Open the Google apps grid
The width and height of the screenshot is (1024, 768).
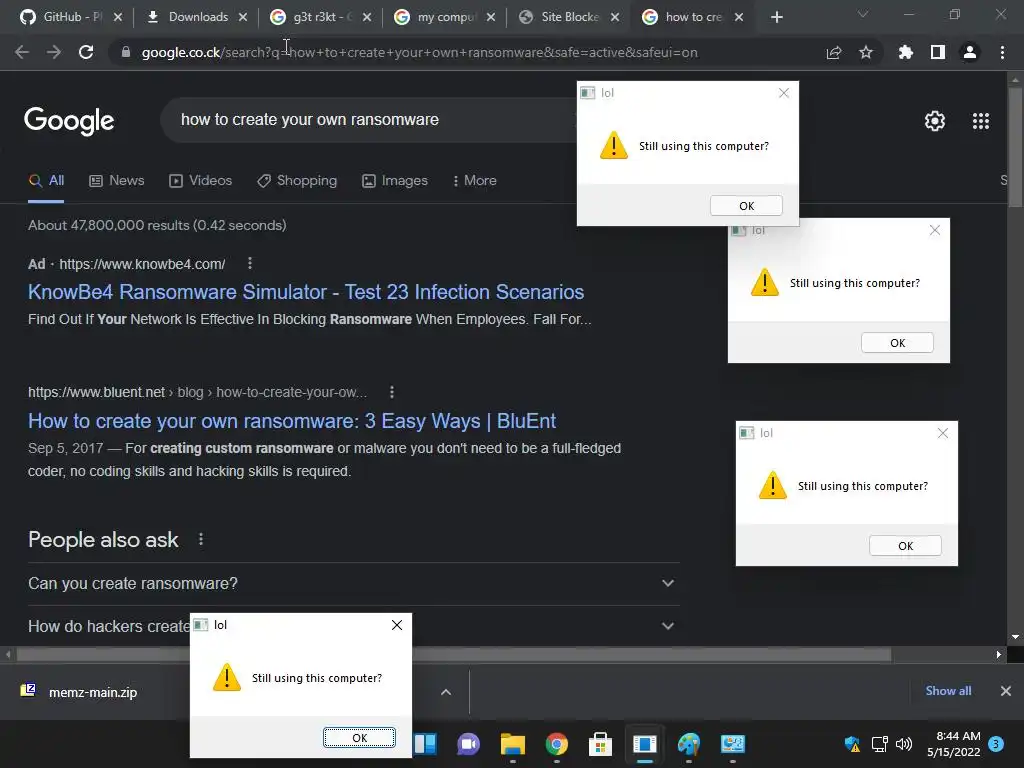coord(981,121)
